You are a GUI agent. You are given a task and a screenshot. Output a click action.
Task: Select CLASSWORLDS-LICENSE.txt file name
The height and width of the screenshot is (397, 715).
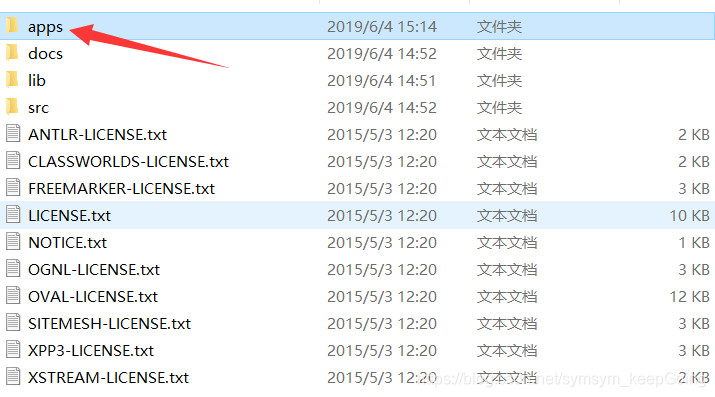(x=128, y=161)
